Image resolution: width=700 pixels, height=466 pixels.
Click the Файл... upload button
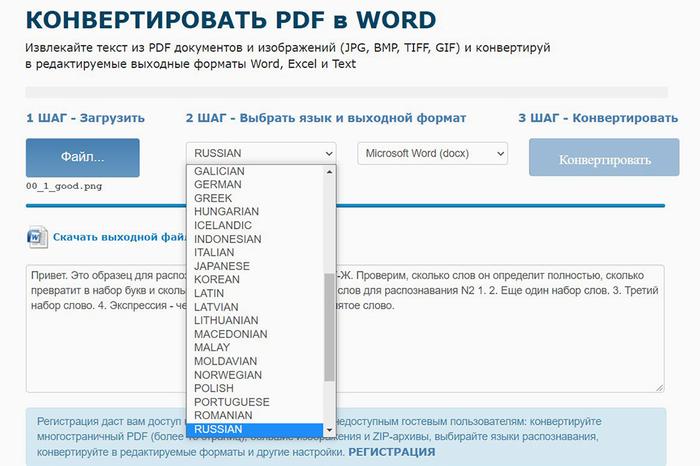(x=82, y=157)
